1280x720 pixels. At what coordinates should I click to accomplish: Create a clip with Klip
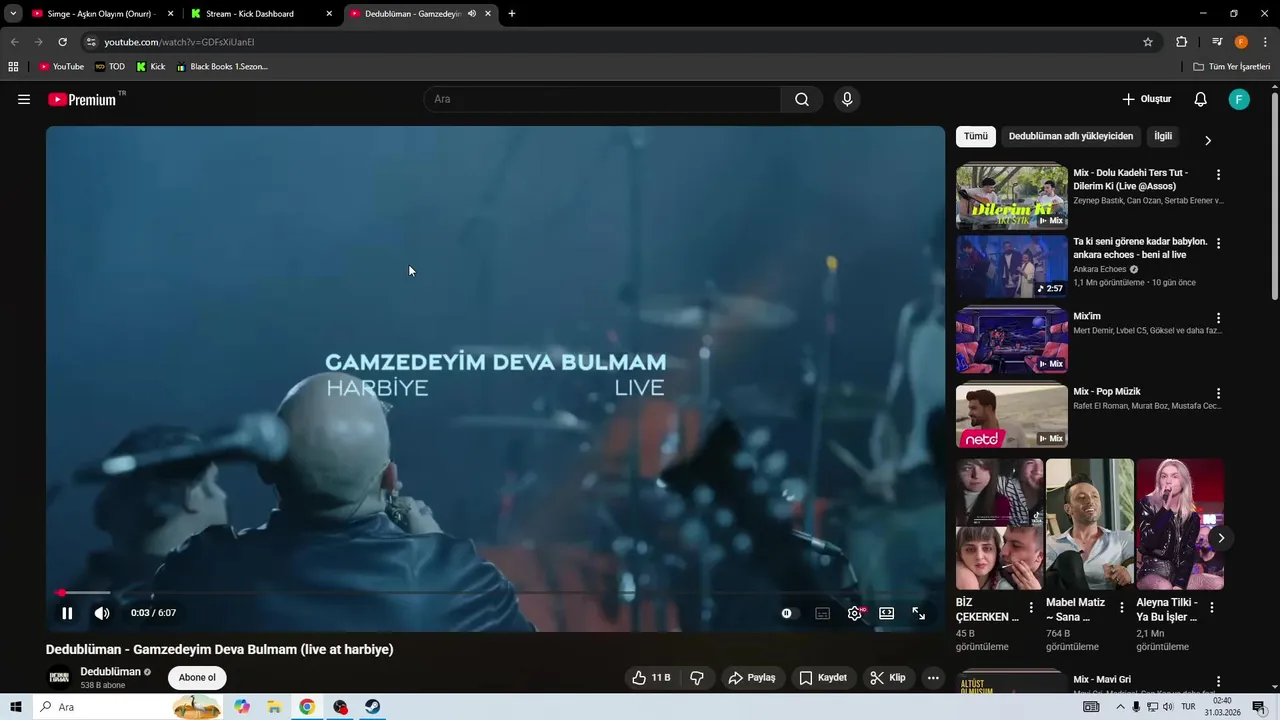point(888,678)
